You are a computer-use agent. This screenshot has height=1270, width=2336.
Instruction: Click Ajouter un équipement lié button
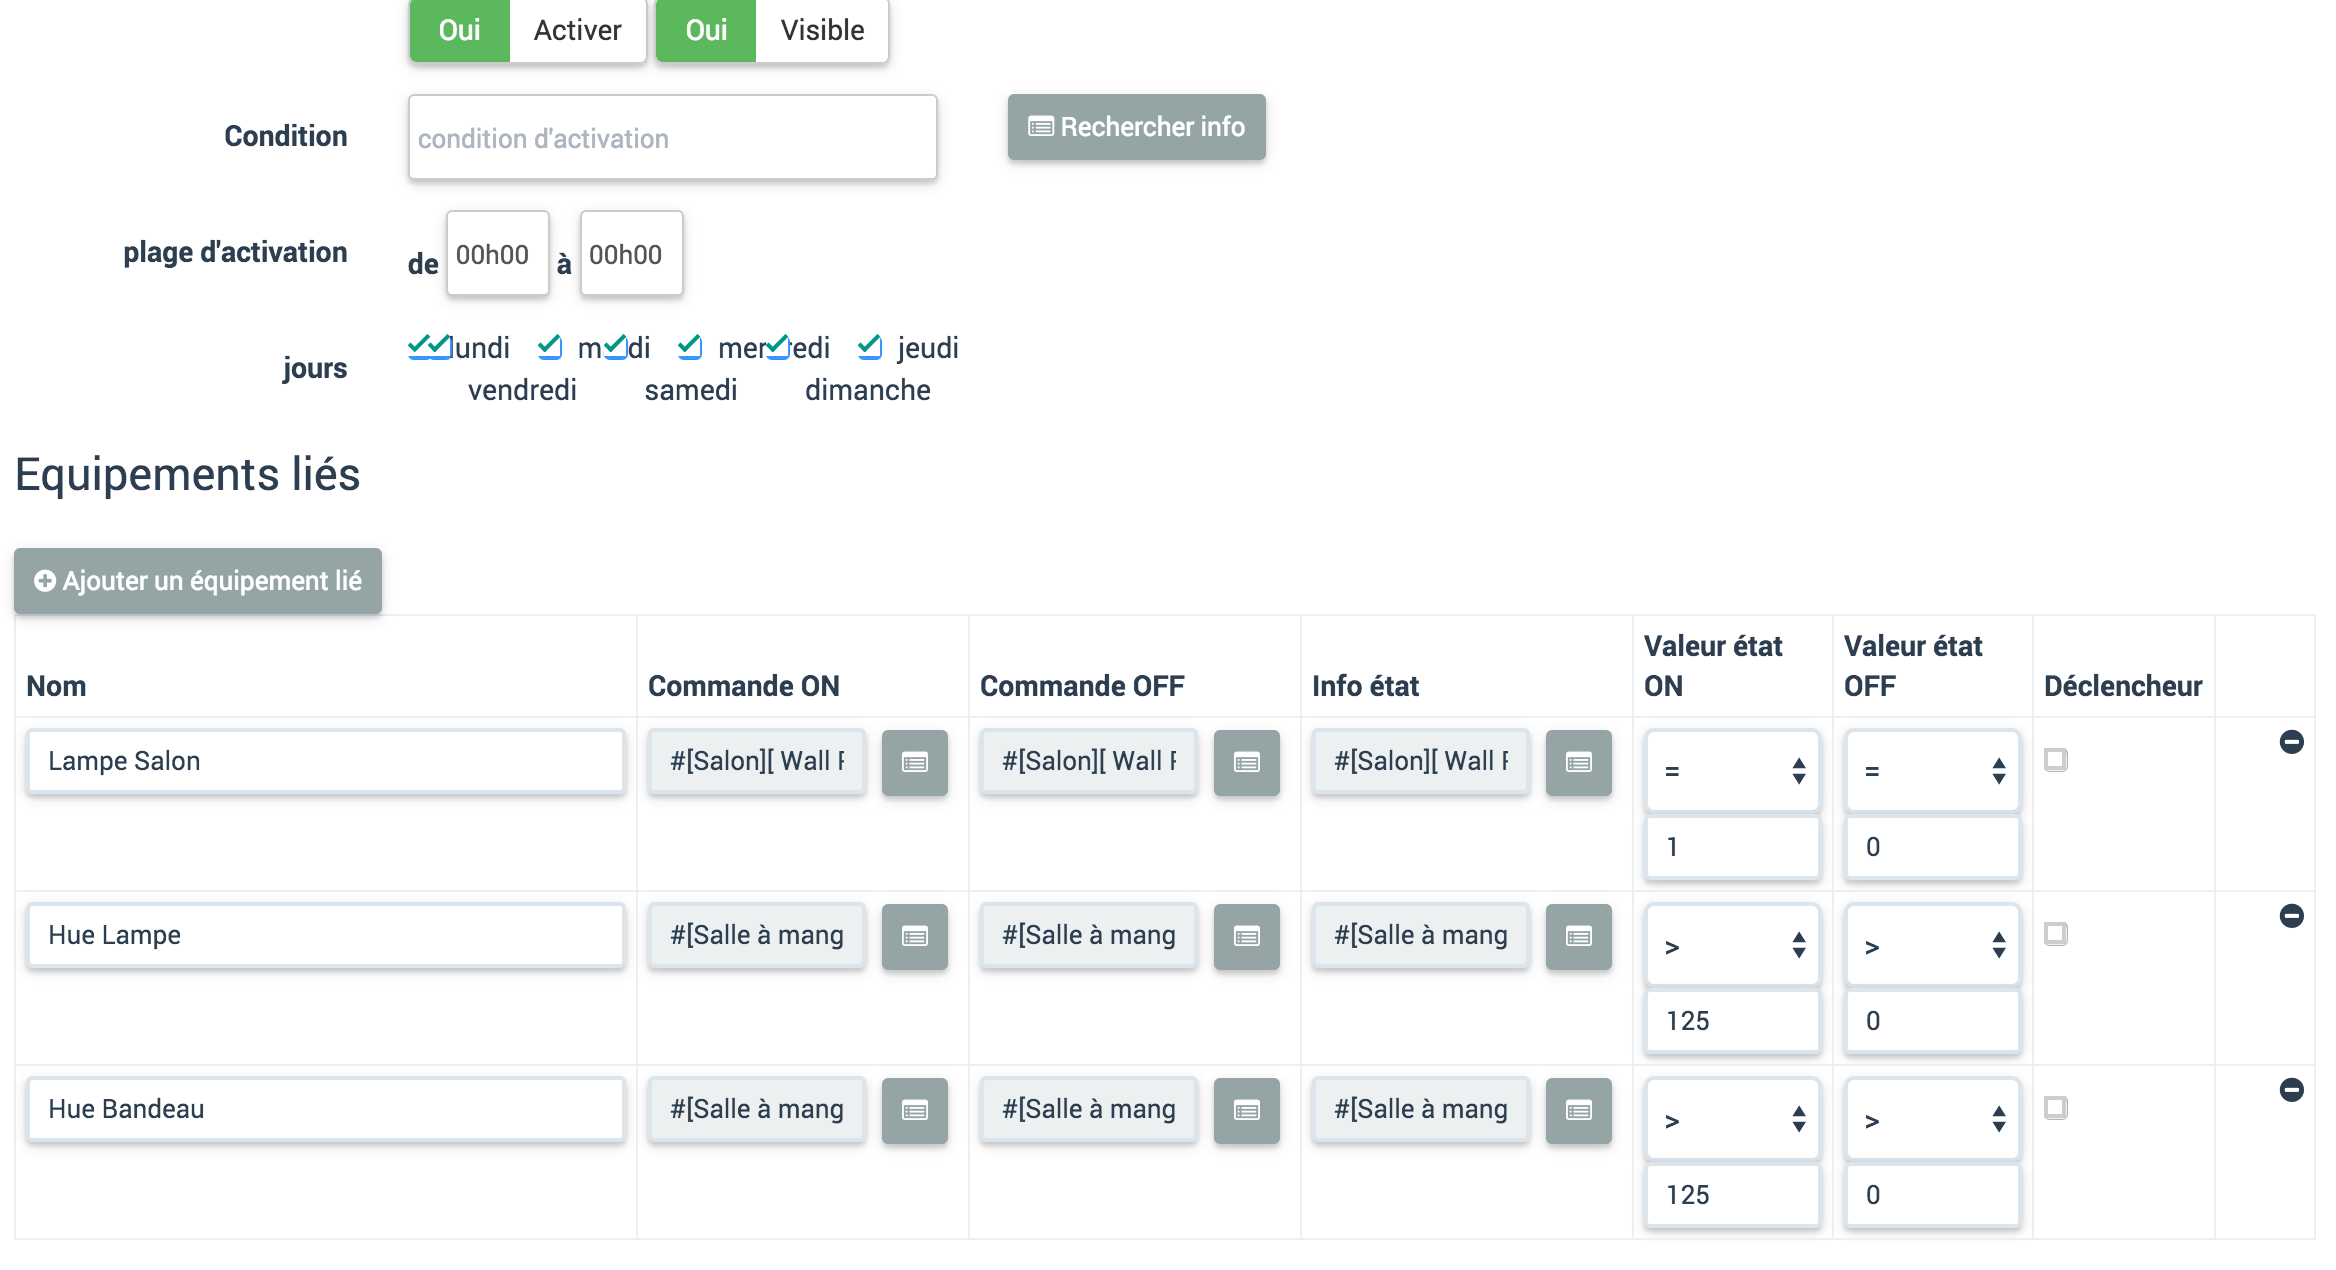click(198, 581)
